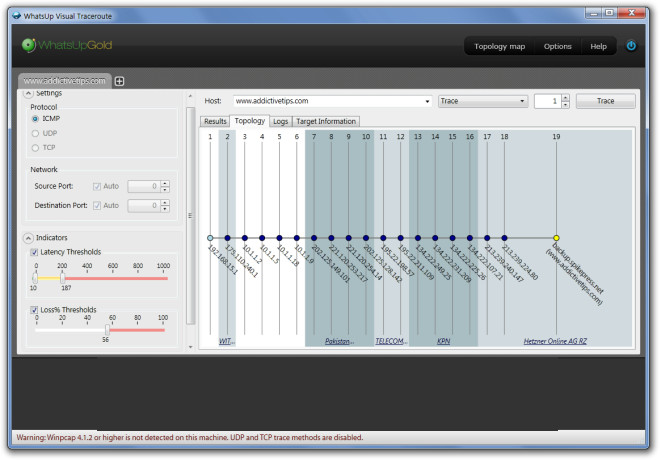Image resolution: width=660 pixels, height=460 pixels.
Task: Toggle Destination Port Auto checkbox
Action: click(x=97, y=205)
